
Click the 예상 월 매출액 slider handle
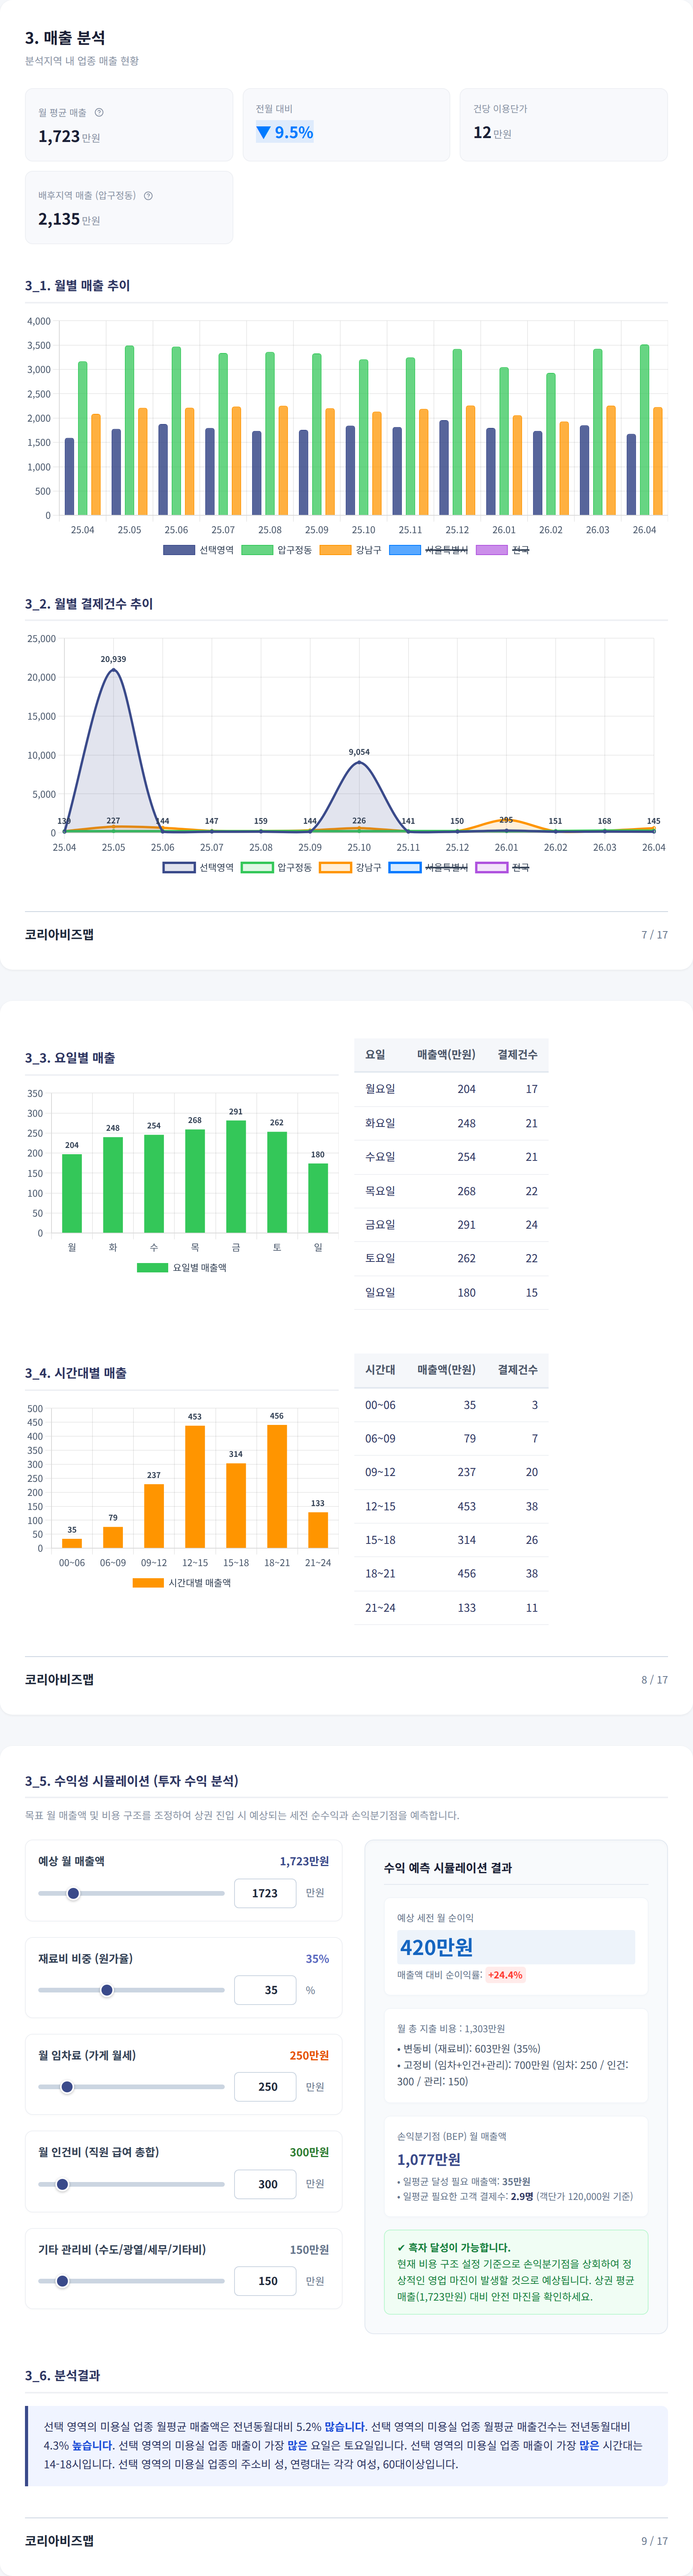pos(73,1893)
